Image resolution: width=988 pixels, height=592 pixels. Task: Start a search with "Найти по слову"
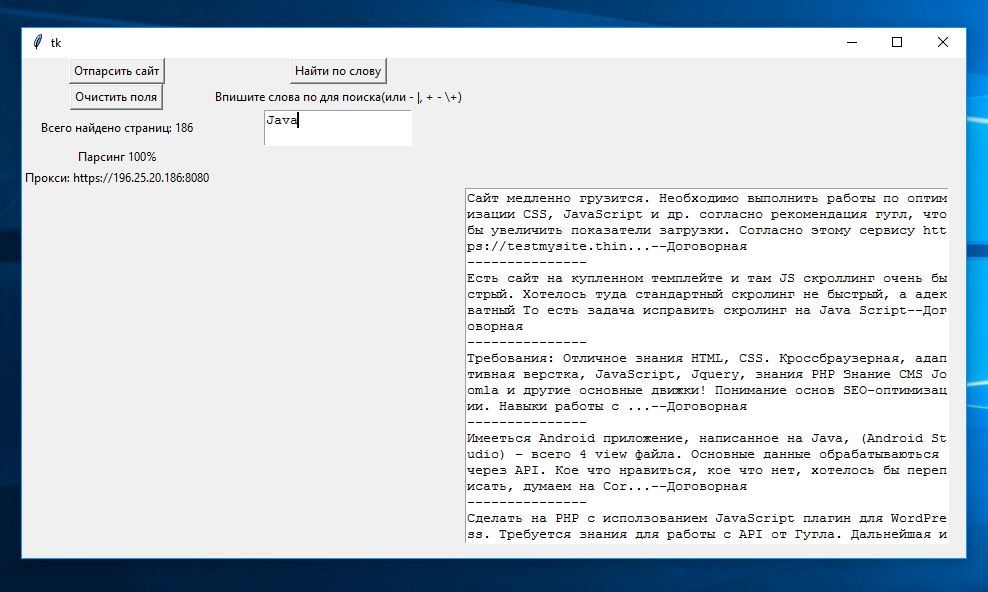point(338,70)
